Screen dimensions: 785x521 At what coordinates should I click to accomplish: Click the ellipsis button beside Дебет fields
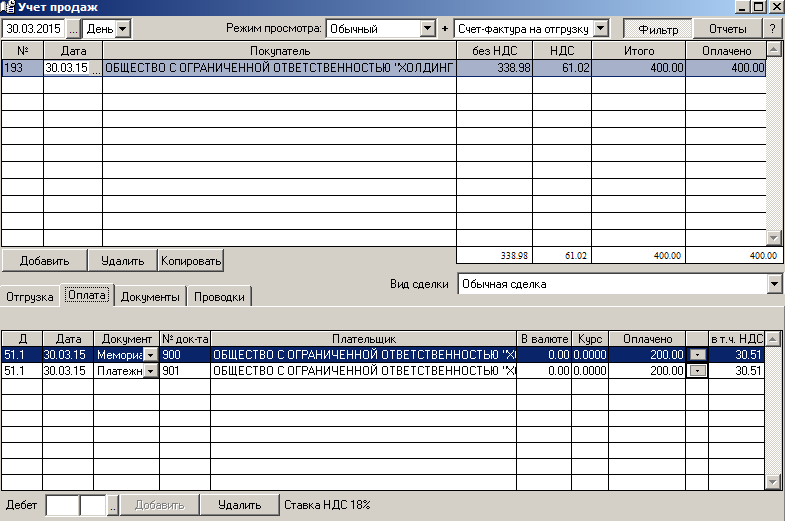point(113,506)
